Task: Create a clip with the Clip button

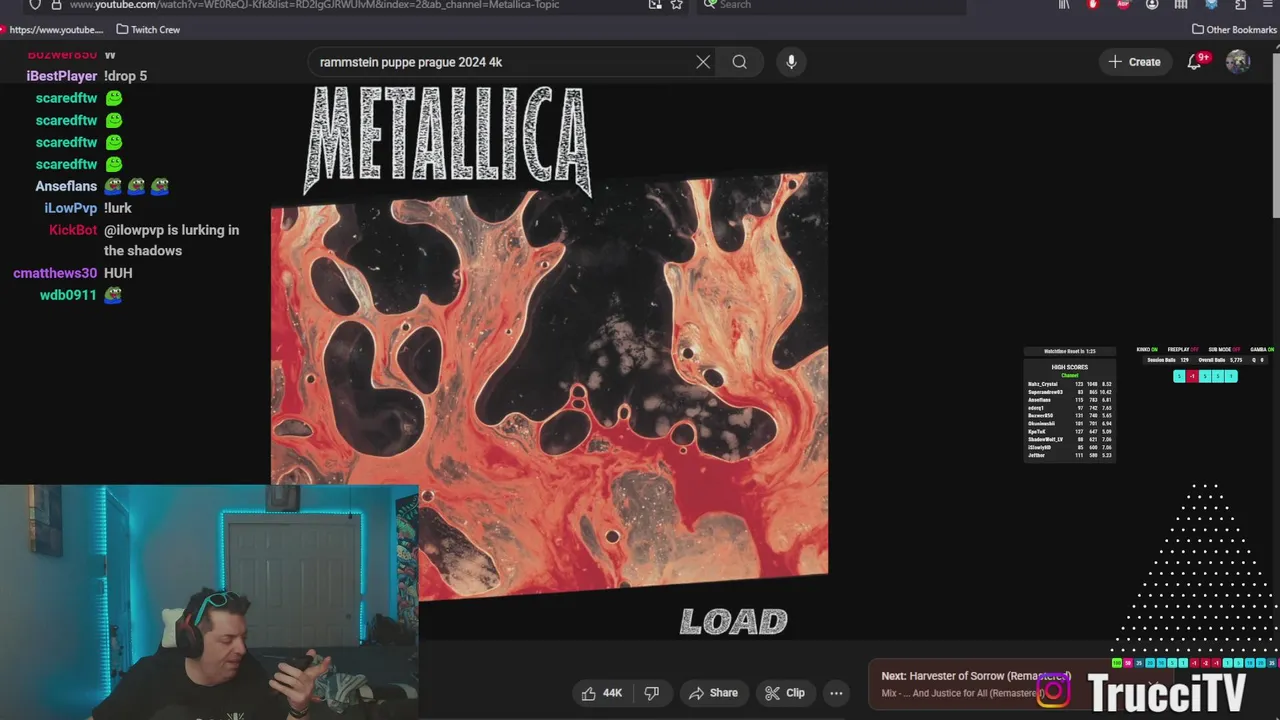Action: 784,693
